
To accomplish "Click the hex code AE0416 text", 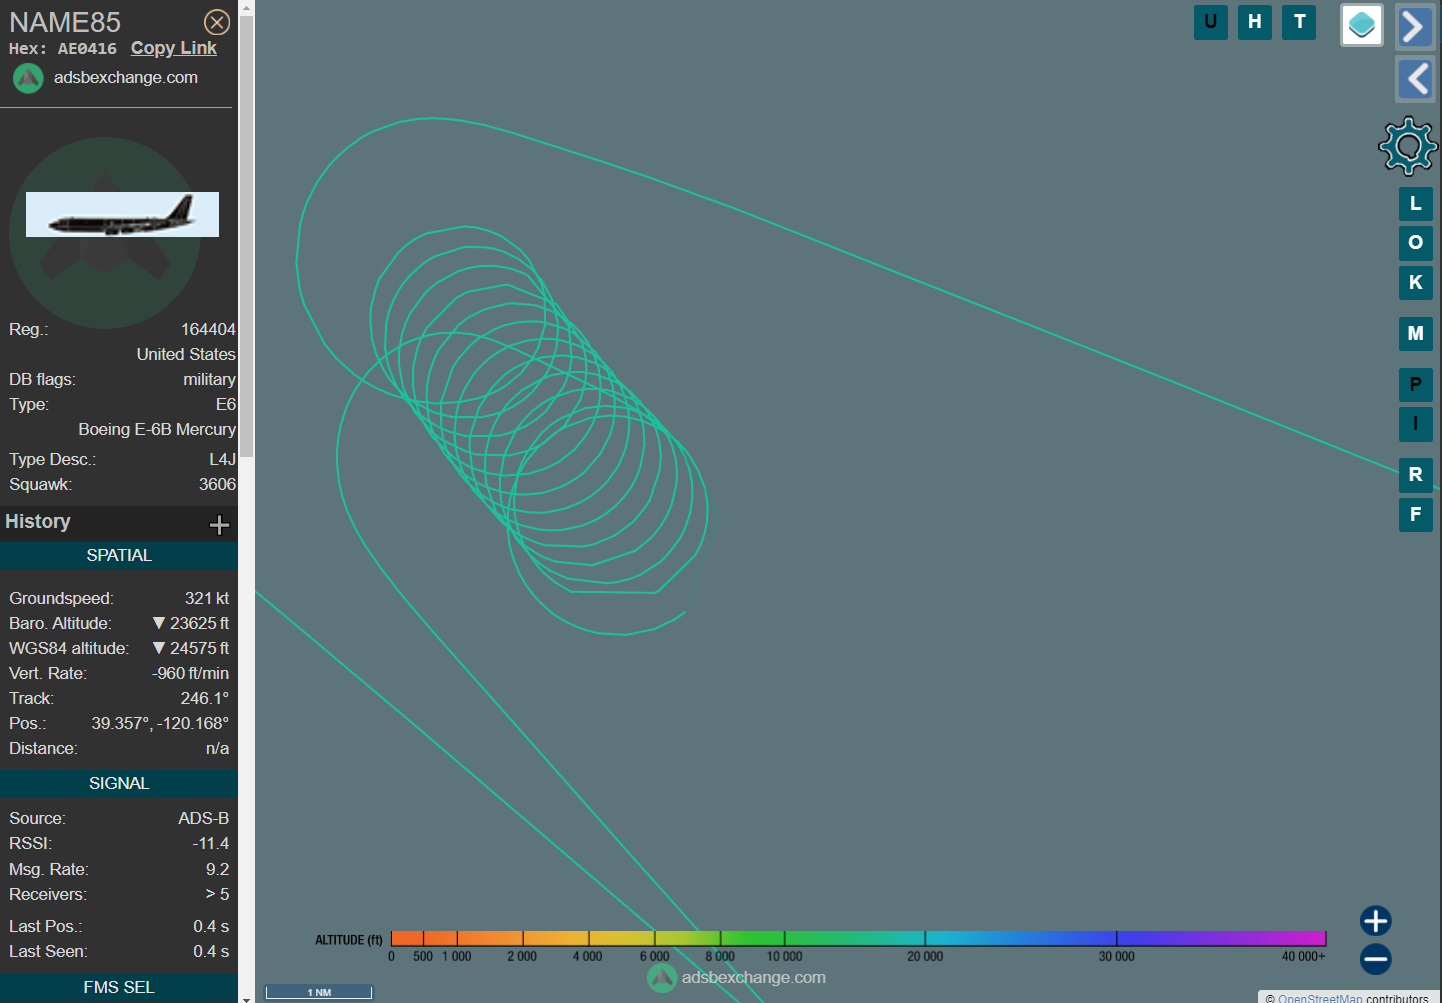I will tap(87, 49).
